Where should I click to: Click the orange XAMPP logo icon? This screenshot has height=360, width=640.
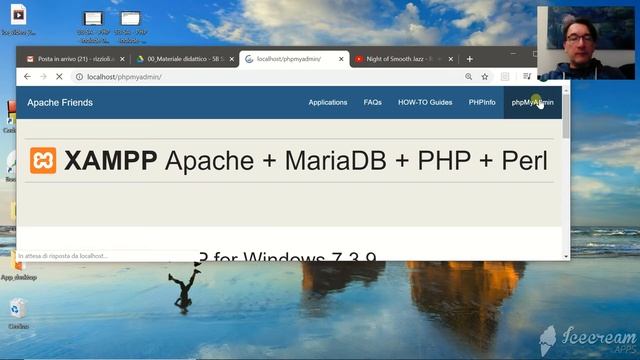[43, 160]
